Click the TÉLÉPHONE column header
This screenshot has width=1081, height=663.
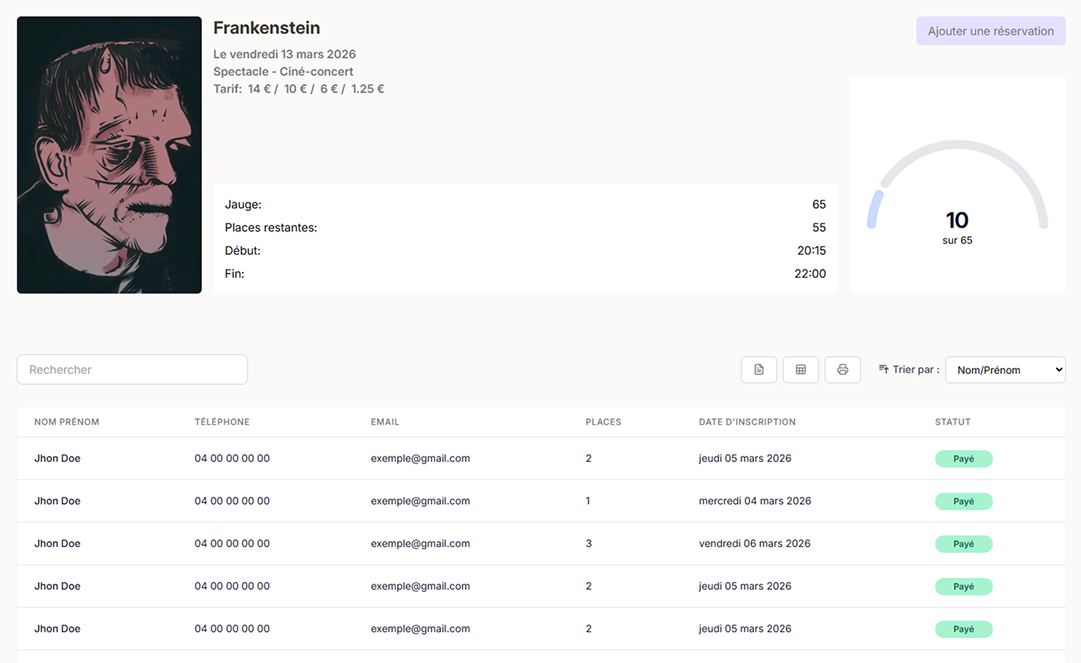click(222, 422)
